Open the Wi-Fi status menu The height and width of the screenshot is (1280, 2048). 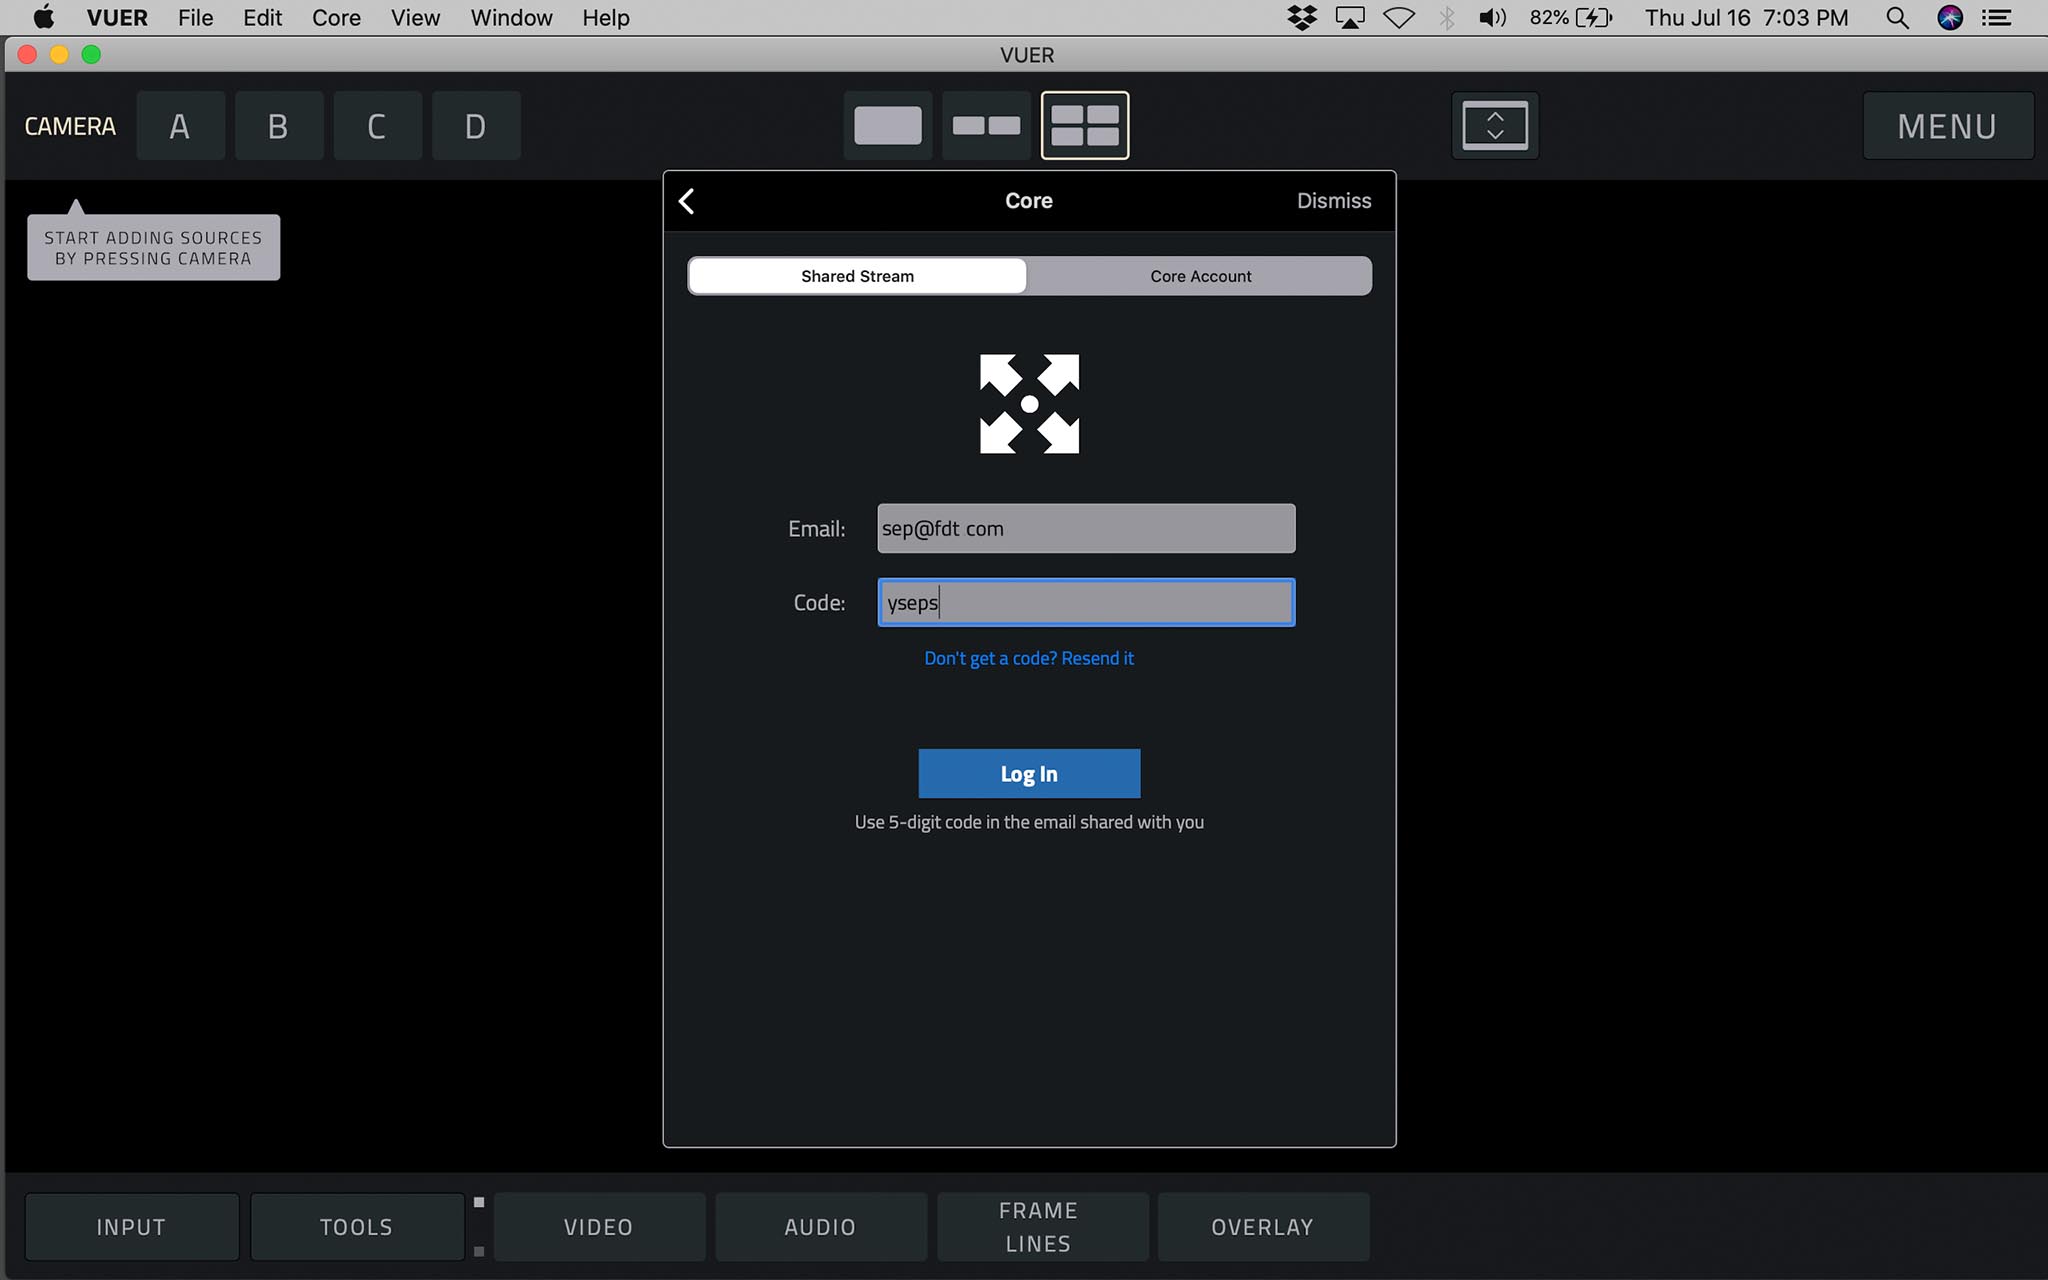1399,18
